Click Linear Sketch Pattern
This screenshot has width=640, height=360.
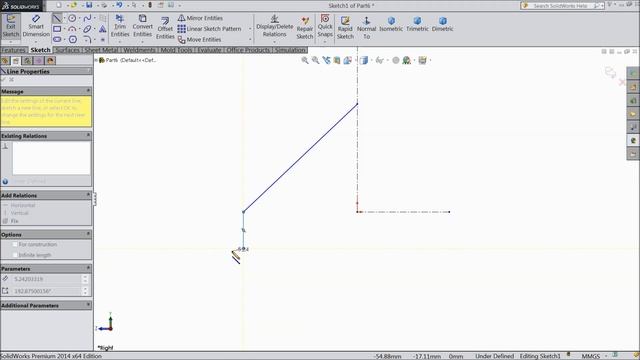(x=209, y=29)
